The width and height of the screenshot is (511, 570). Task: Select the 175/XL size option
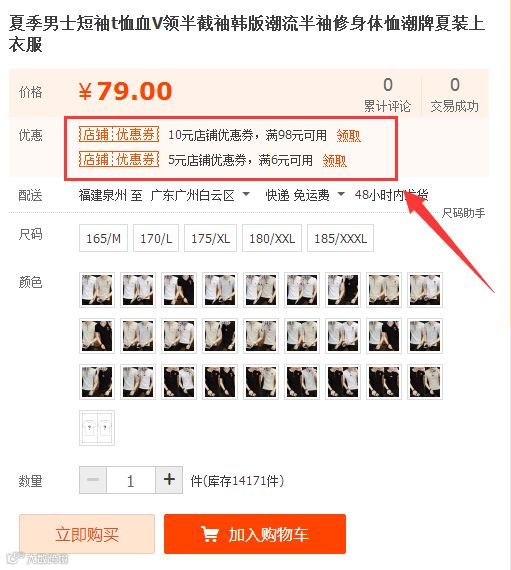point(210,238)
